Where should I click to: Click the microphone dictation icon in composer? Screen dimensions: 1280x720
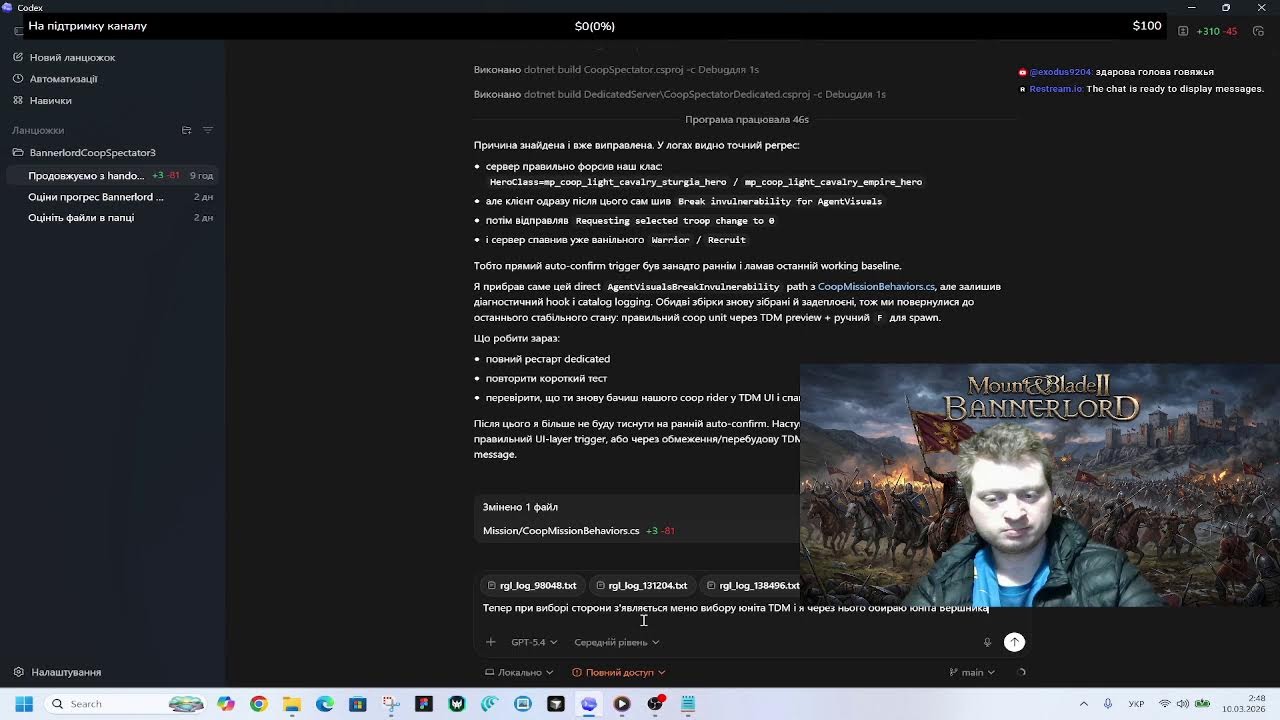pos(987,642)
